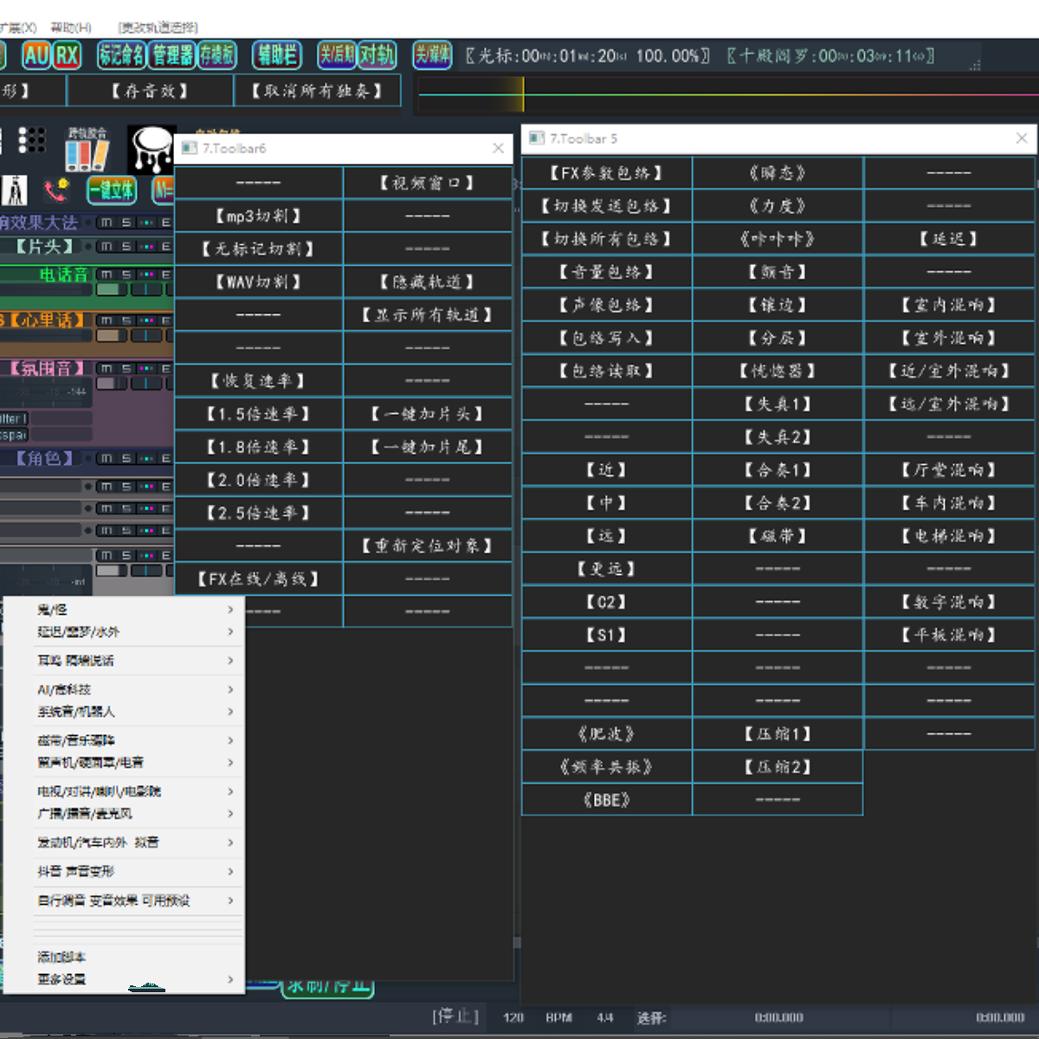The image size is (1039, 1039).
Task: Click the 关/后期 icon
Action: pos(337,55)
